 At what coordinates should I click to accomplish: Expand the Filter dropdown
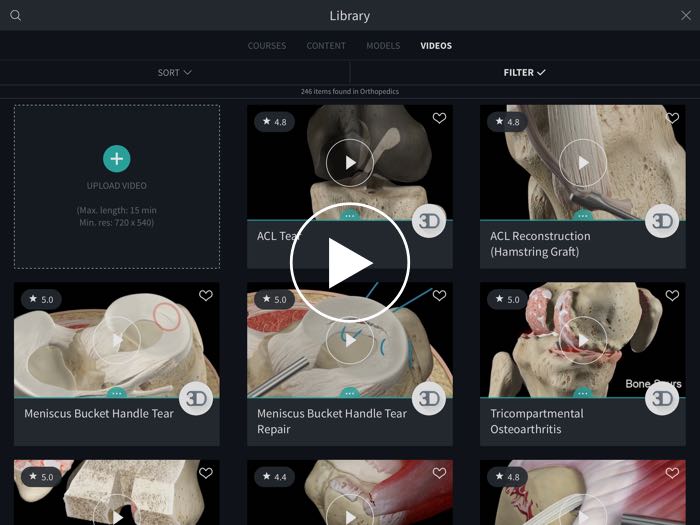[x=524, y=72]
